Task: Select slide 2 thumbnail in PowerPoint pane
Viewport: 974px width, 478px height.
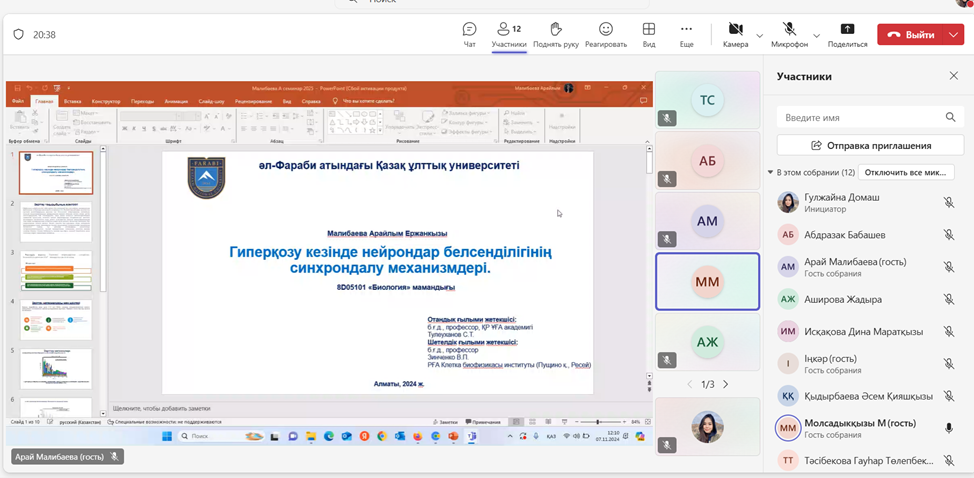Action: [56, 222]
